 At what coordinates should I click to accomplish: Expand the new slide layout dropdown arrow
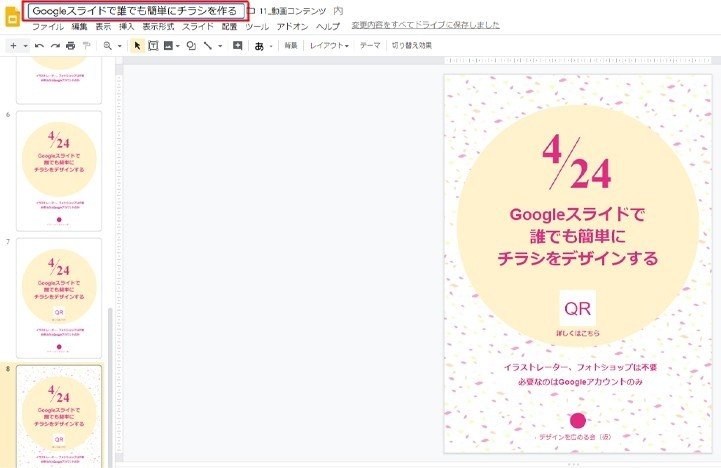point(25,46)
